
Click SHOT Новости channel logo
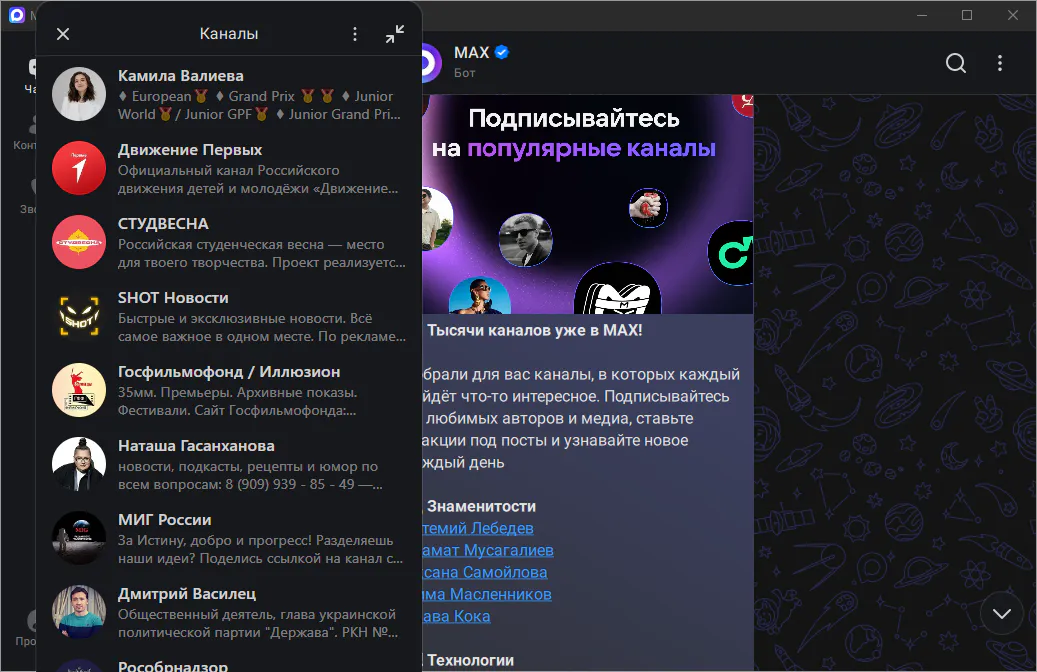[x=79, y=316]
